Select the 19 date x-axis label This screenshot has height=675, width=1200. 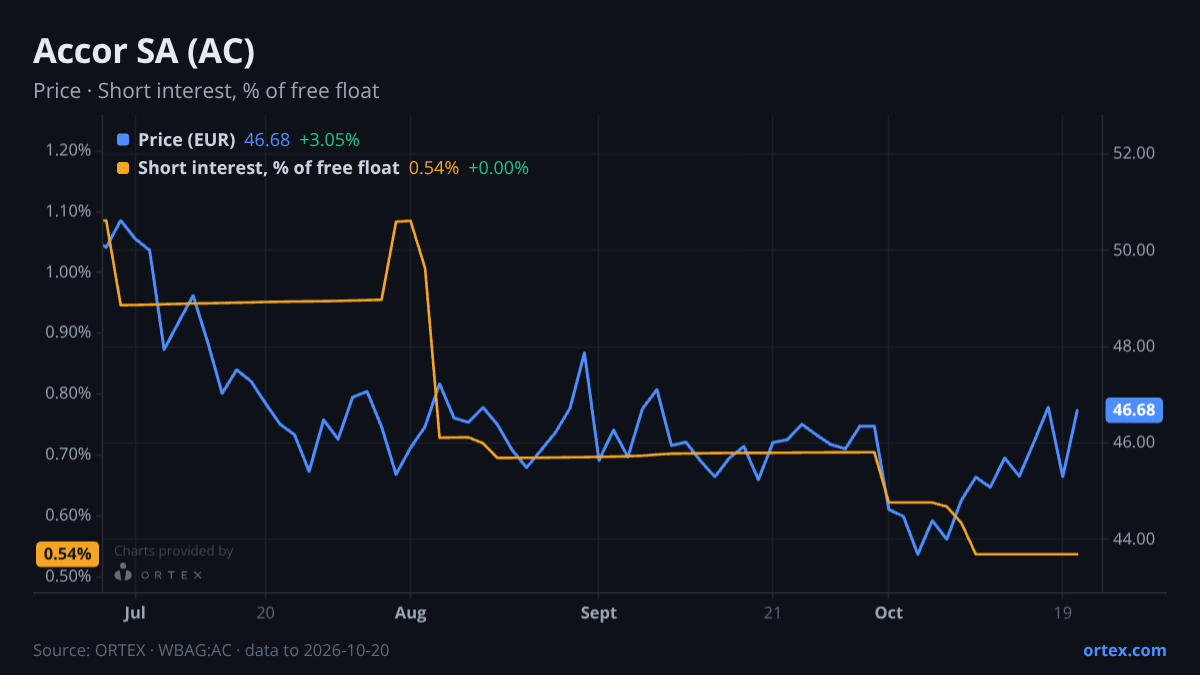pyautogui.click(x=1062, y=612)
